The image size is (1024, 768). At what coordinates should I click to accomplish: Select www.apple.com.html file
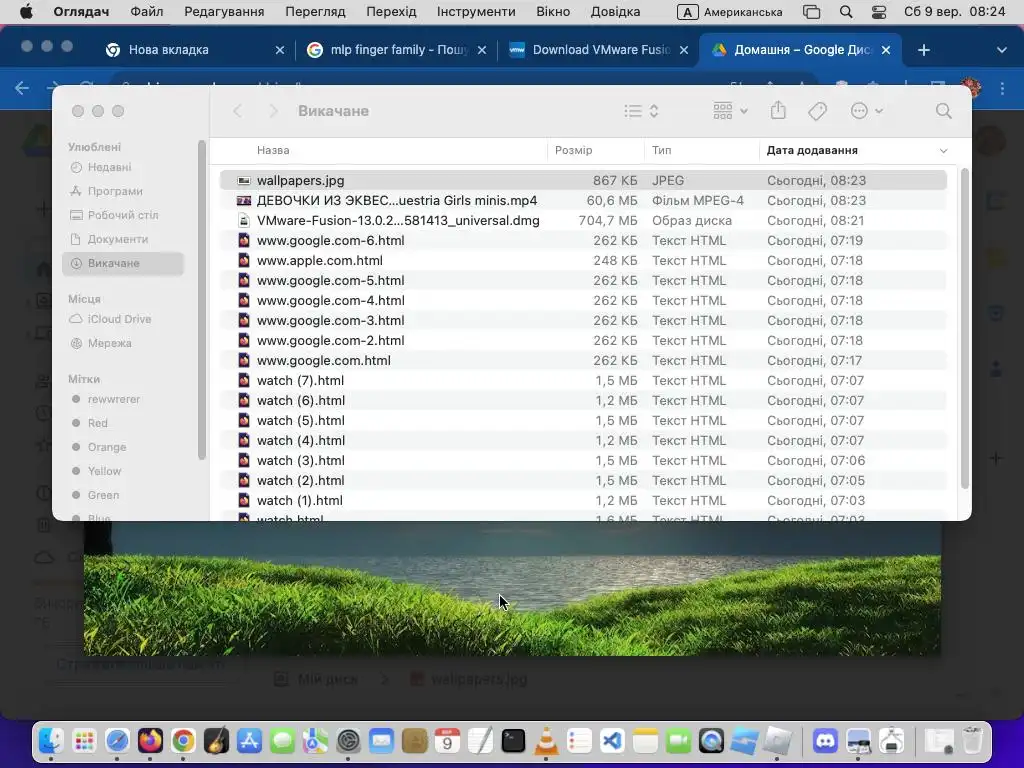[583, 261]
